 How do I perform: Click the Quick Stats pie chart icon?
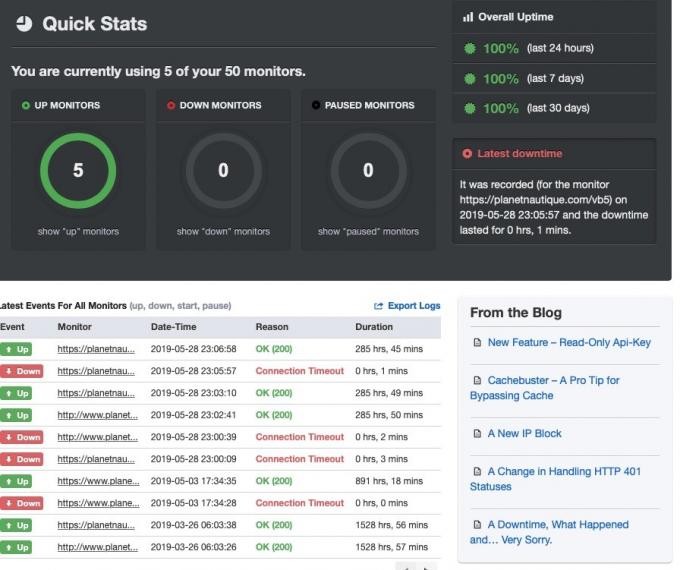(22, 24)
